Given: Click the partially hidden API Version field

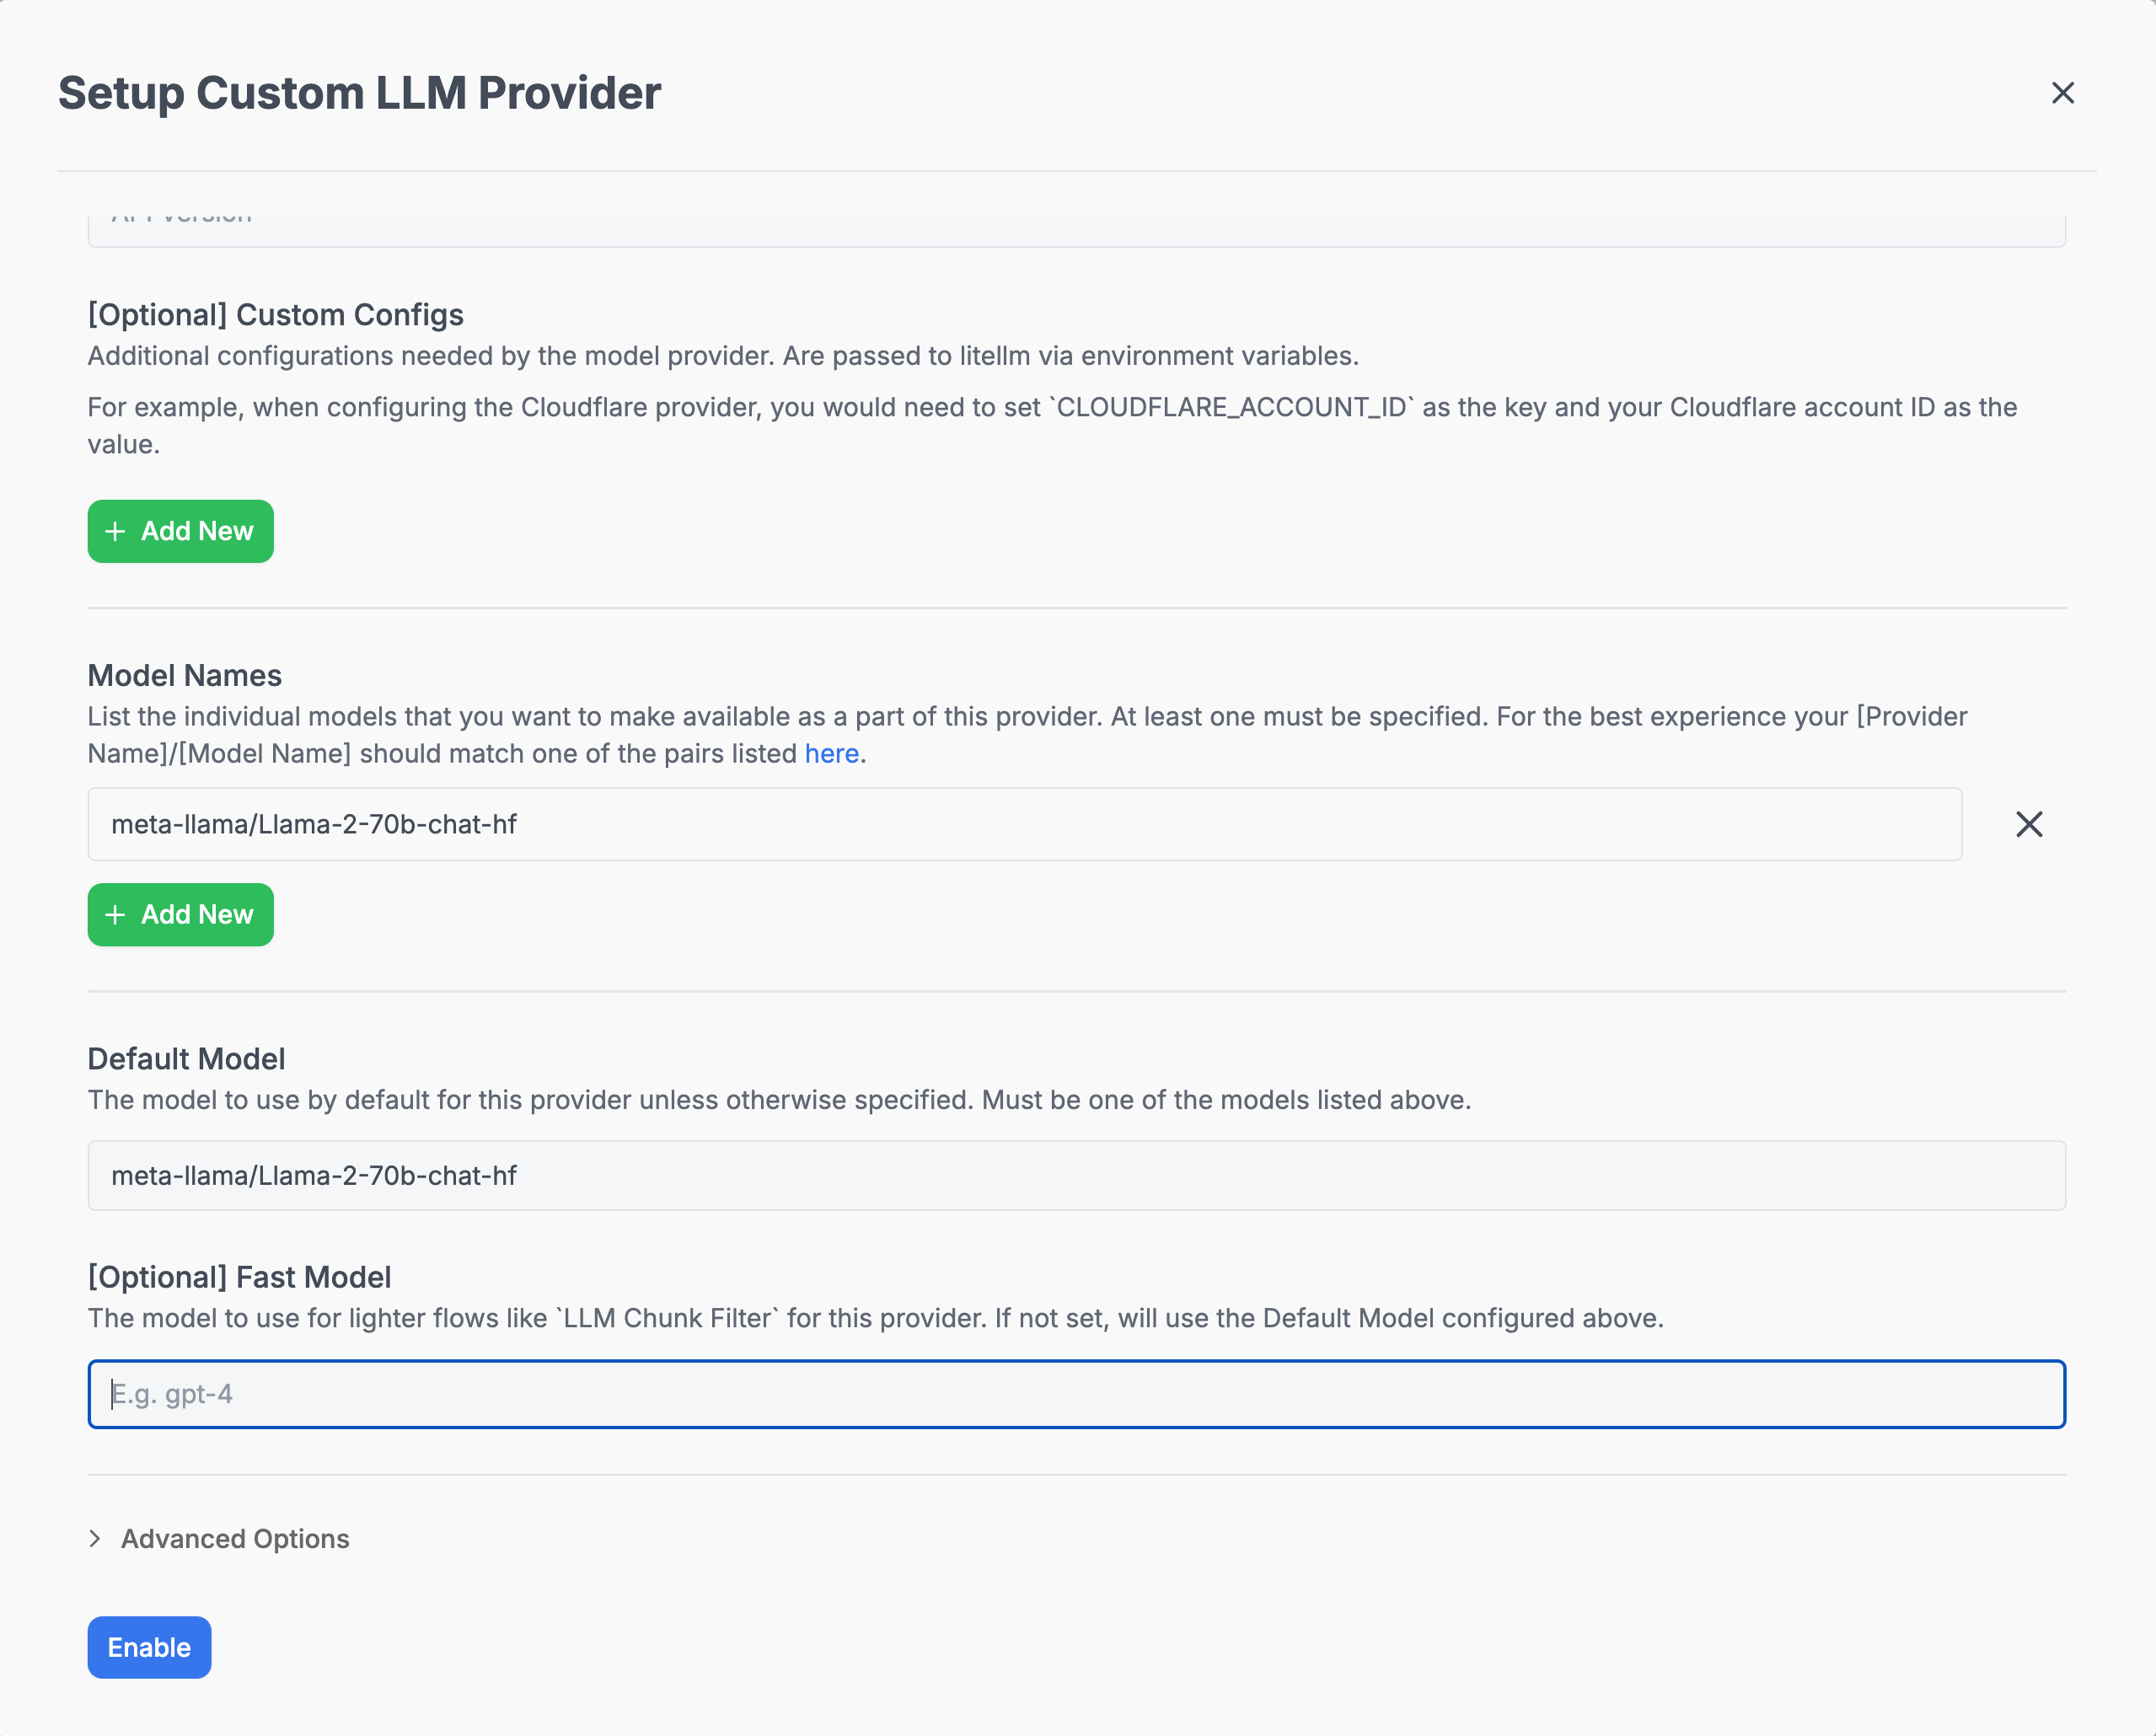Looking at the screenshot, I should pos(1076,231).
